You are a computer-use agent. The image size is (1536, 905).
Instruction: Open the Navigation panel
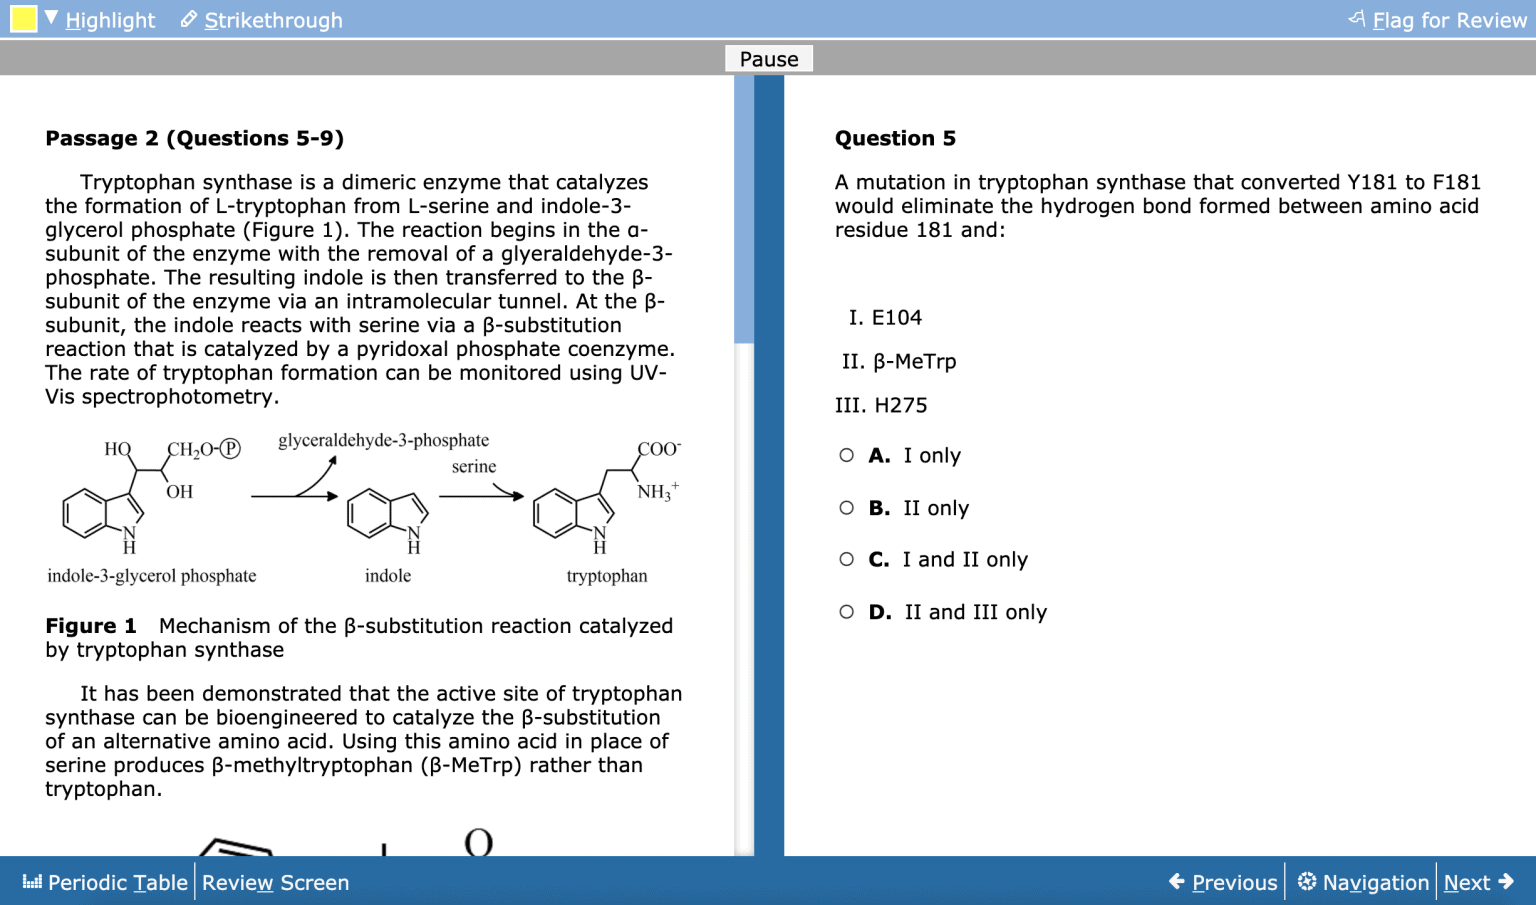point(1363,882)
